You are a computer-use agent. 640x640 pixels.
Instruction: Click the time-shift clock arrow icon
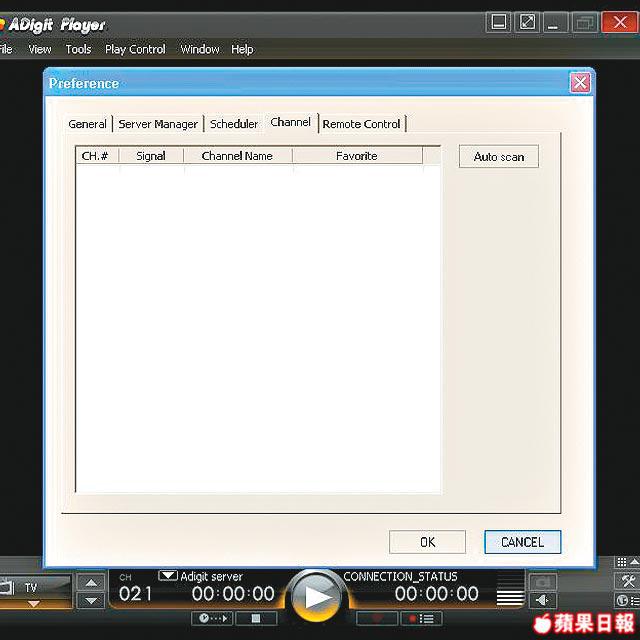[x=212, y=619]
